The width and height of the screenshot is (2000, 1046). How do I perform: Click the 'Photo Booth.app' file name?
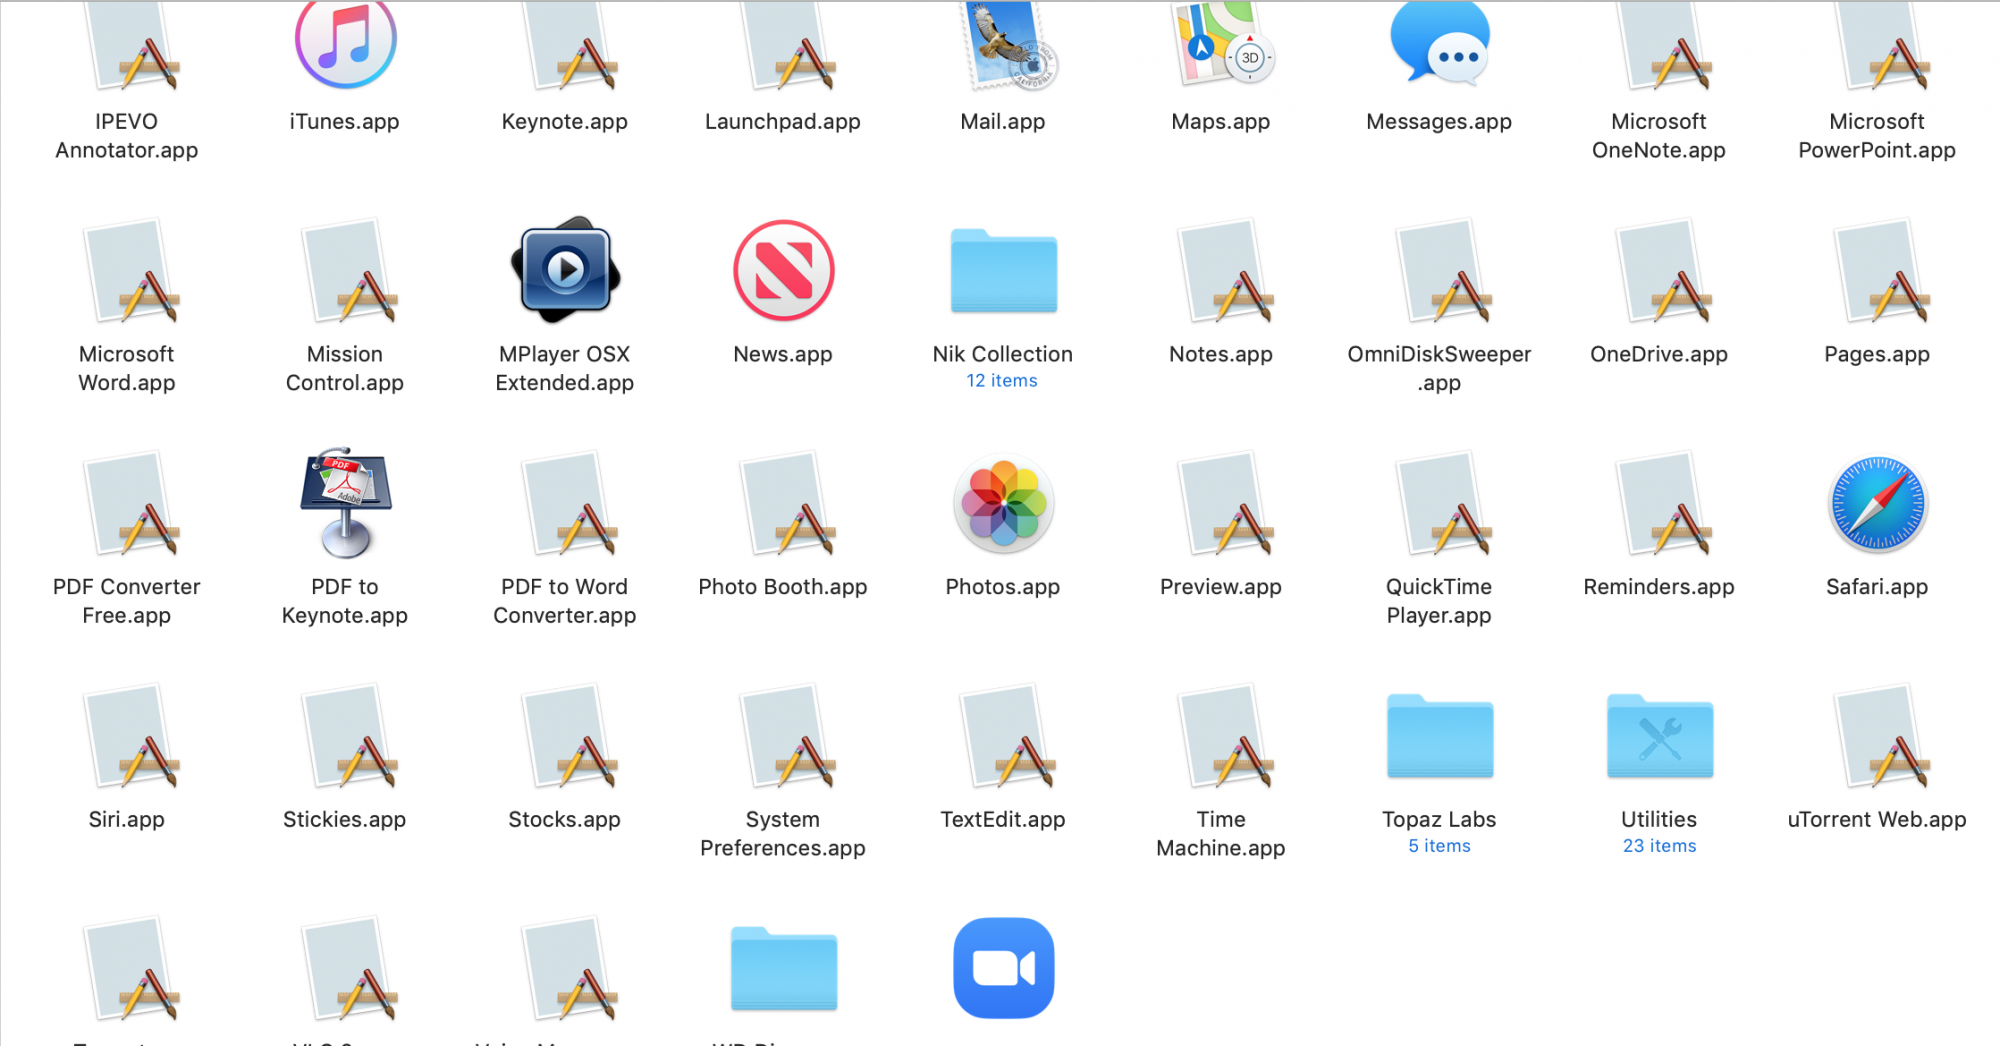pyautogui.click(x=783, y=587)
